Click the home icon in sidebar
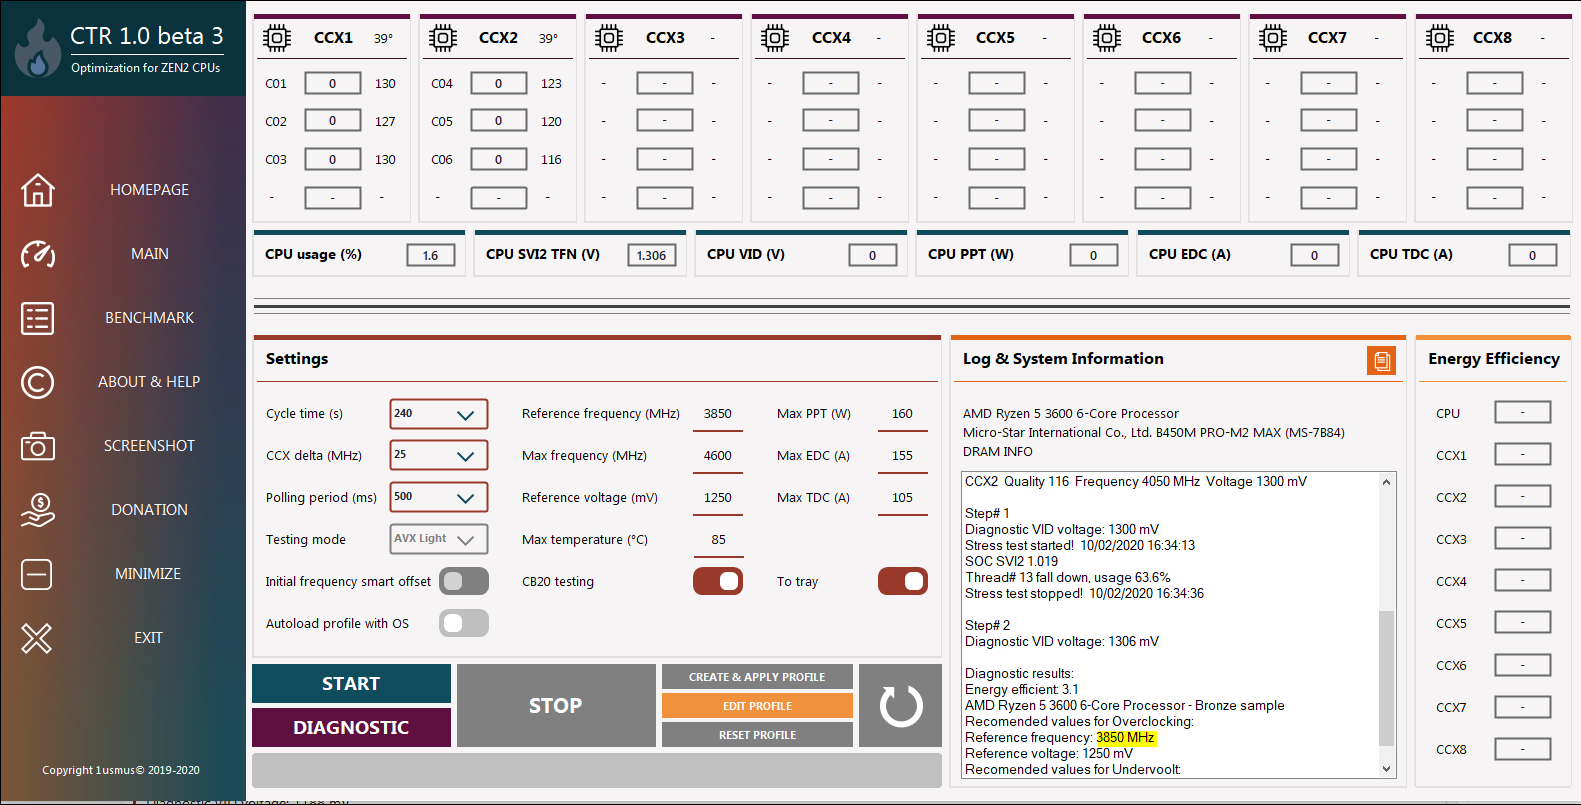The height and width of the screenshot is (805, 1581). (x=38, y=190)
